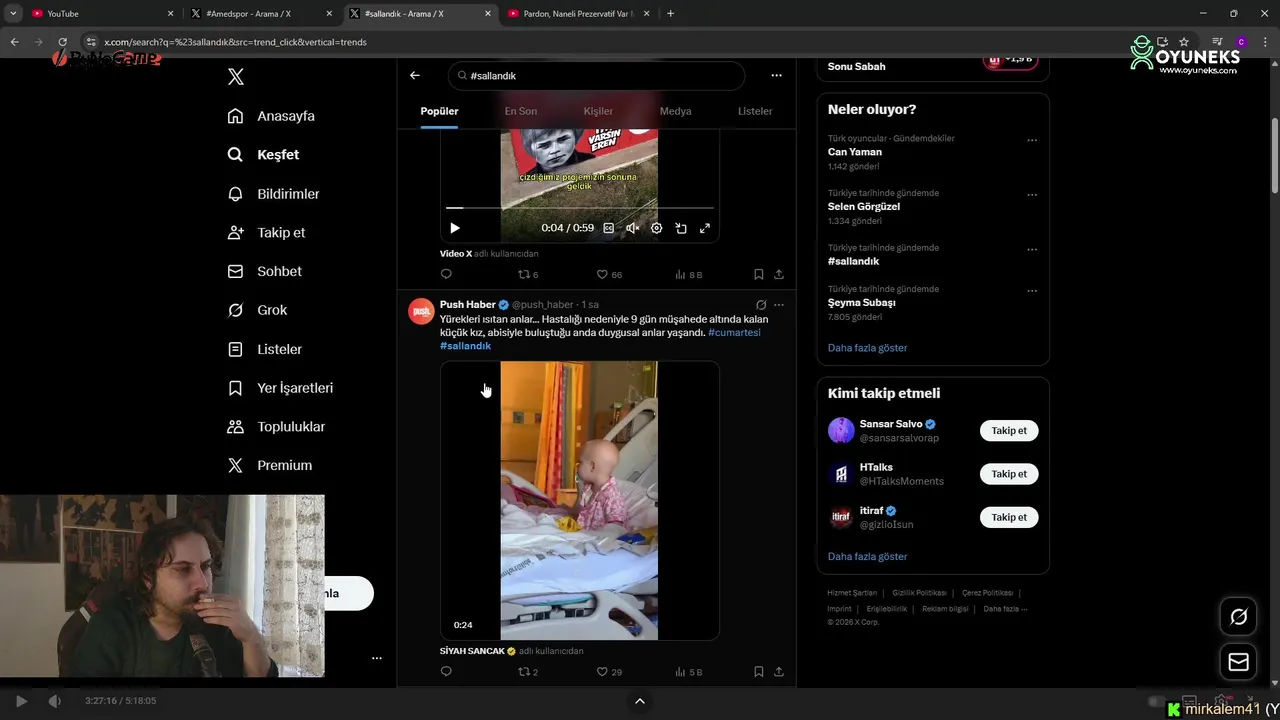Open Premium in sidebar

(269, 465)
